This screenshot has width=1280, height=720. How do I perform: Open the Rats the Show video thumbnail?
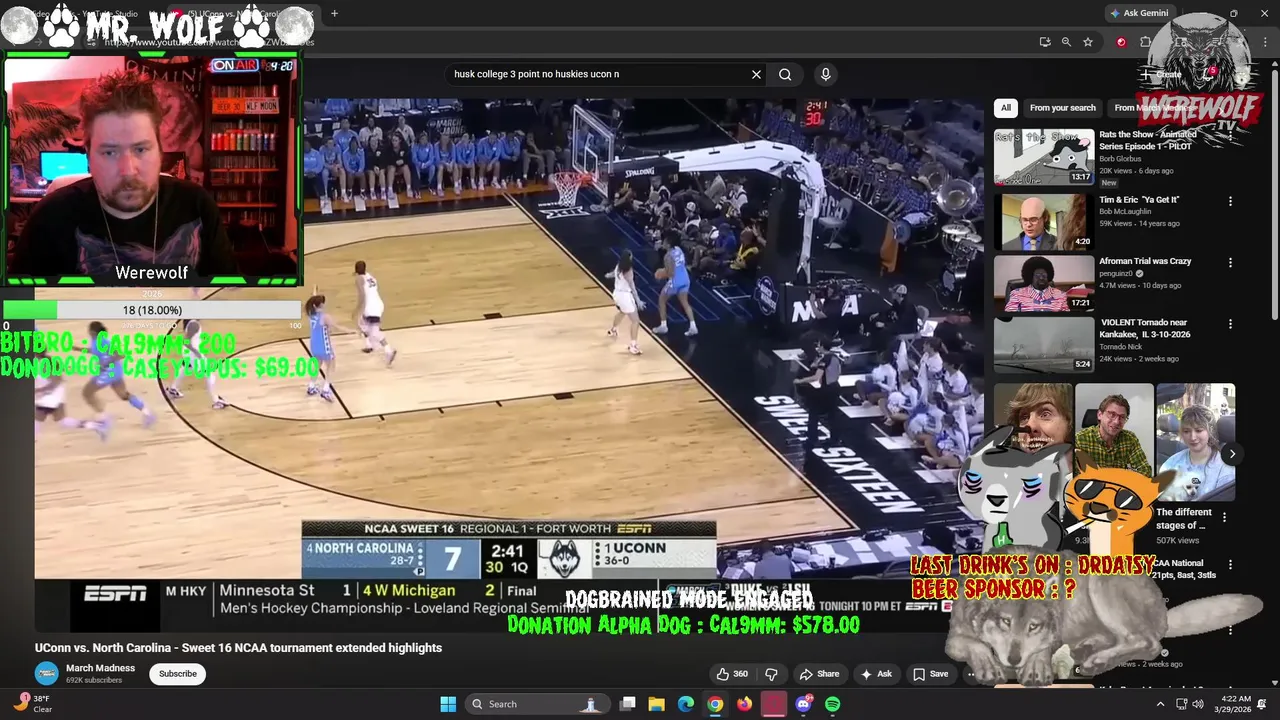tap(1044, 157)
